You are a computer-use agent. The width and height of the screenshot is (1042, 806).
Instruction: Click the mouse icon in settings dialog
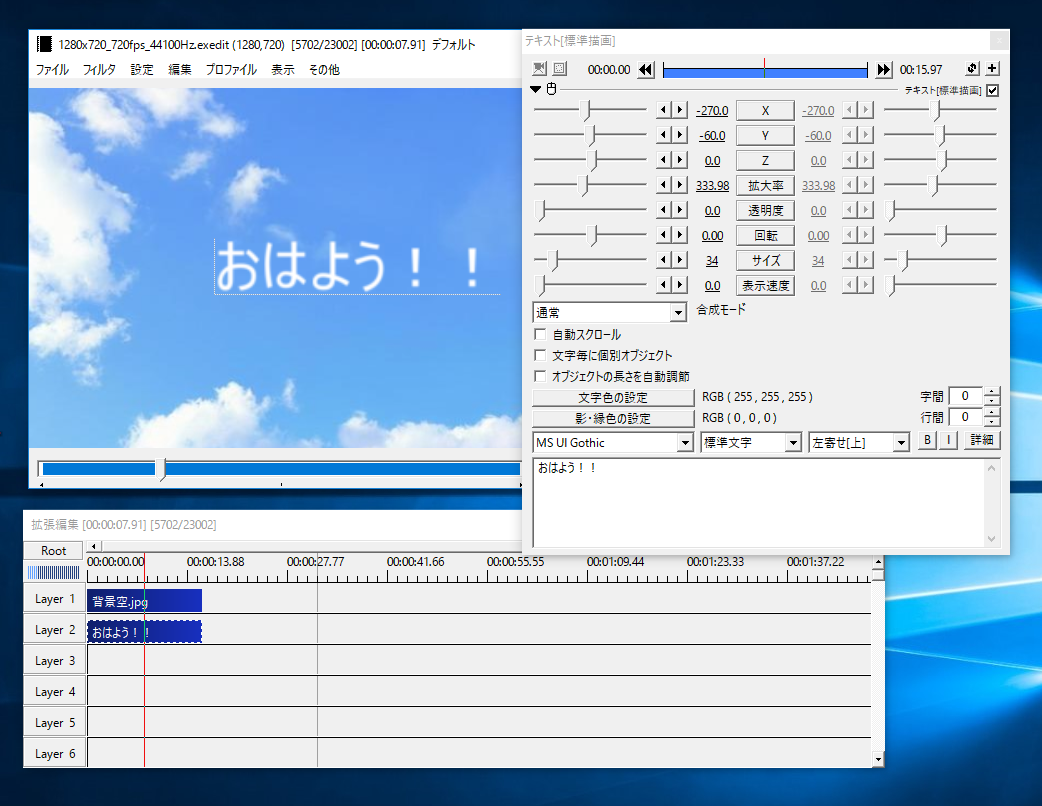(x=551, y=89)
